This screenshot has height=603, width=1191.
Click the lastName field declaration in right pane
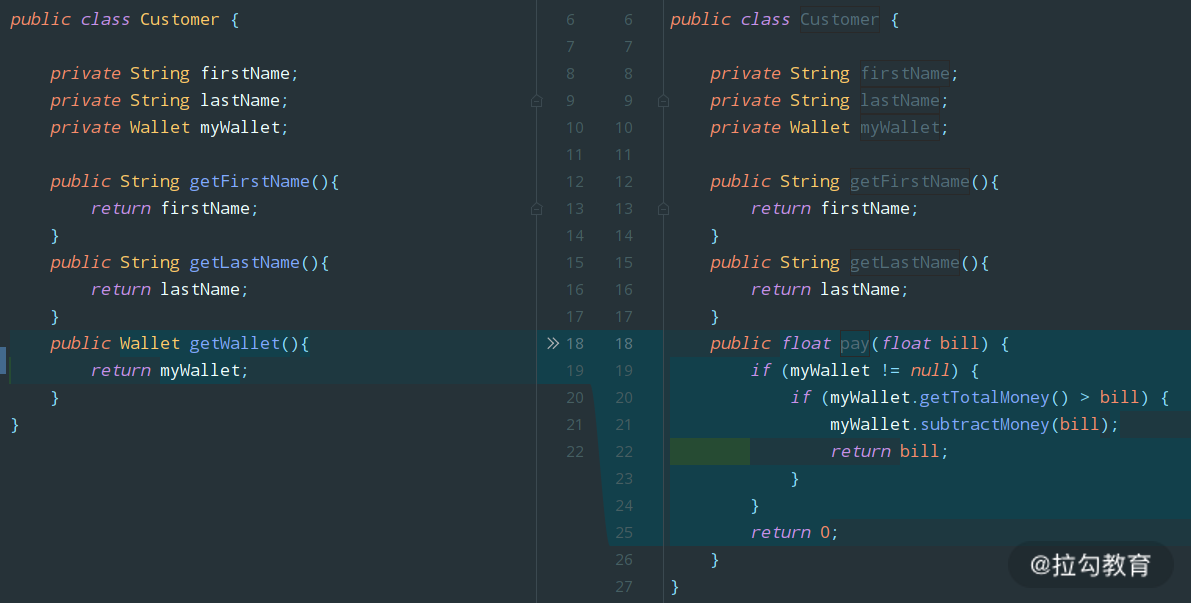[x=829, y=100]
